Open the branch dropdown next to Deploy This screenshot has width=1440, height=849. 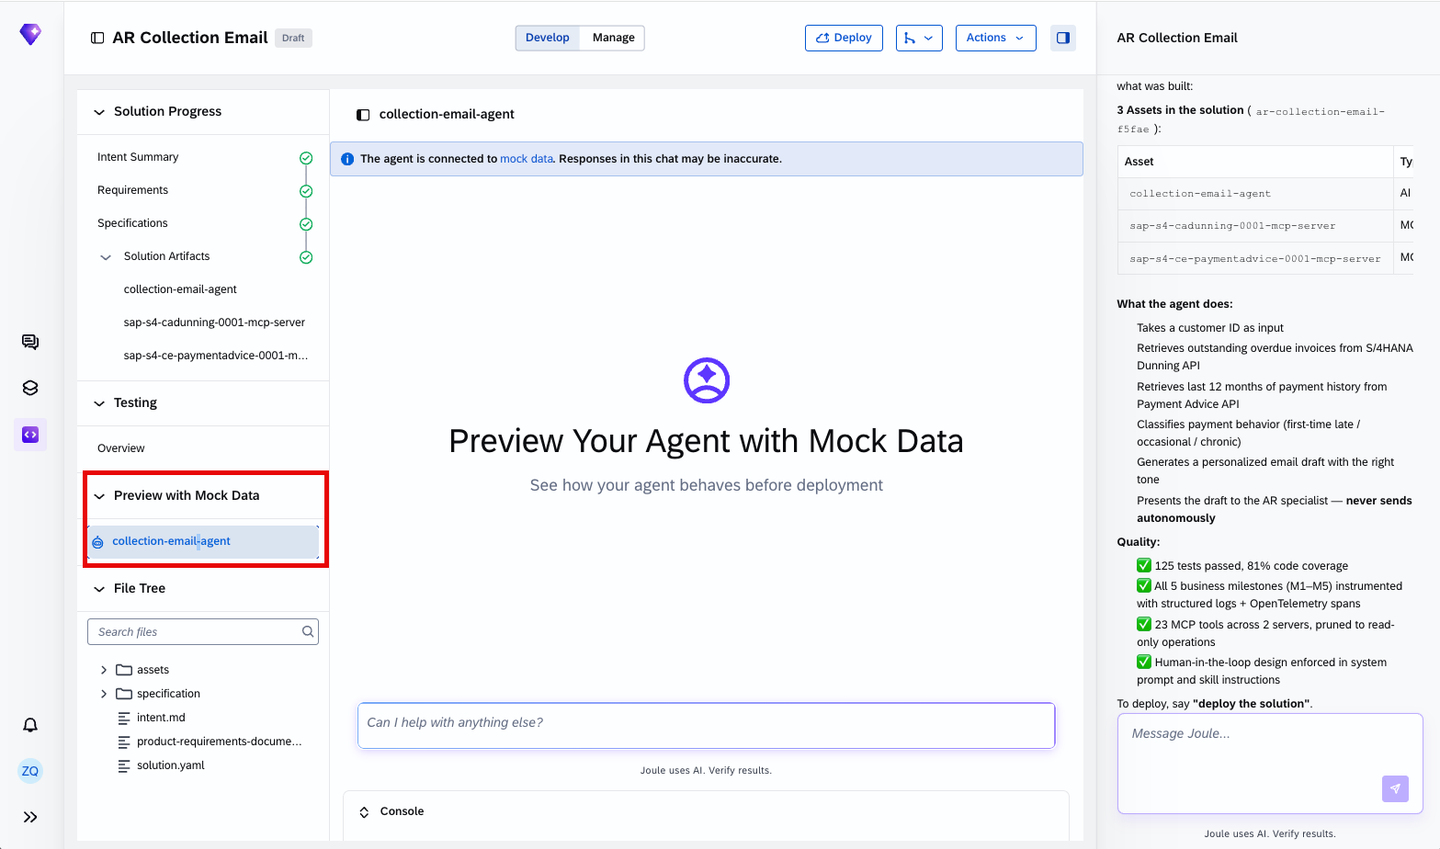click(x=919, y=38)
